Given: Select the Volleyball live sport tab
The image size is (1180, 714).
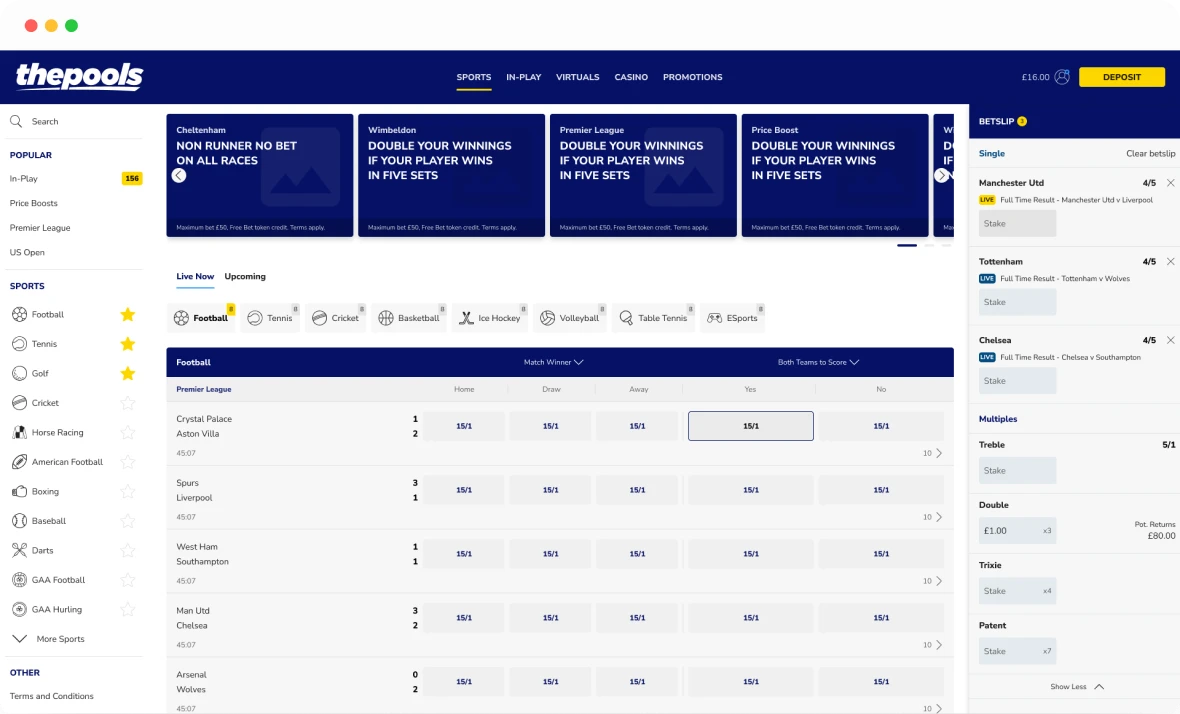Looking at the screenshot, I should tap(570, 318).
